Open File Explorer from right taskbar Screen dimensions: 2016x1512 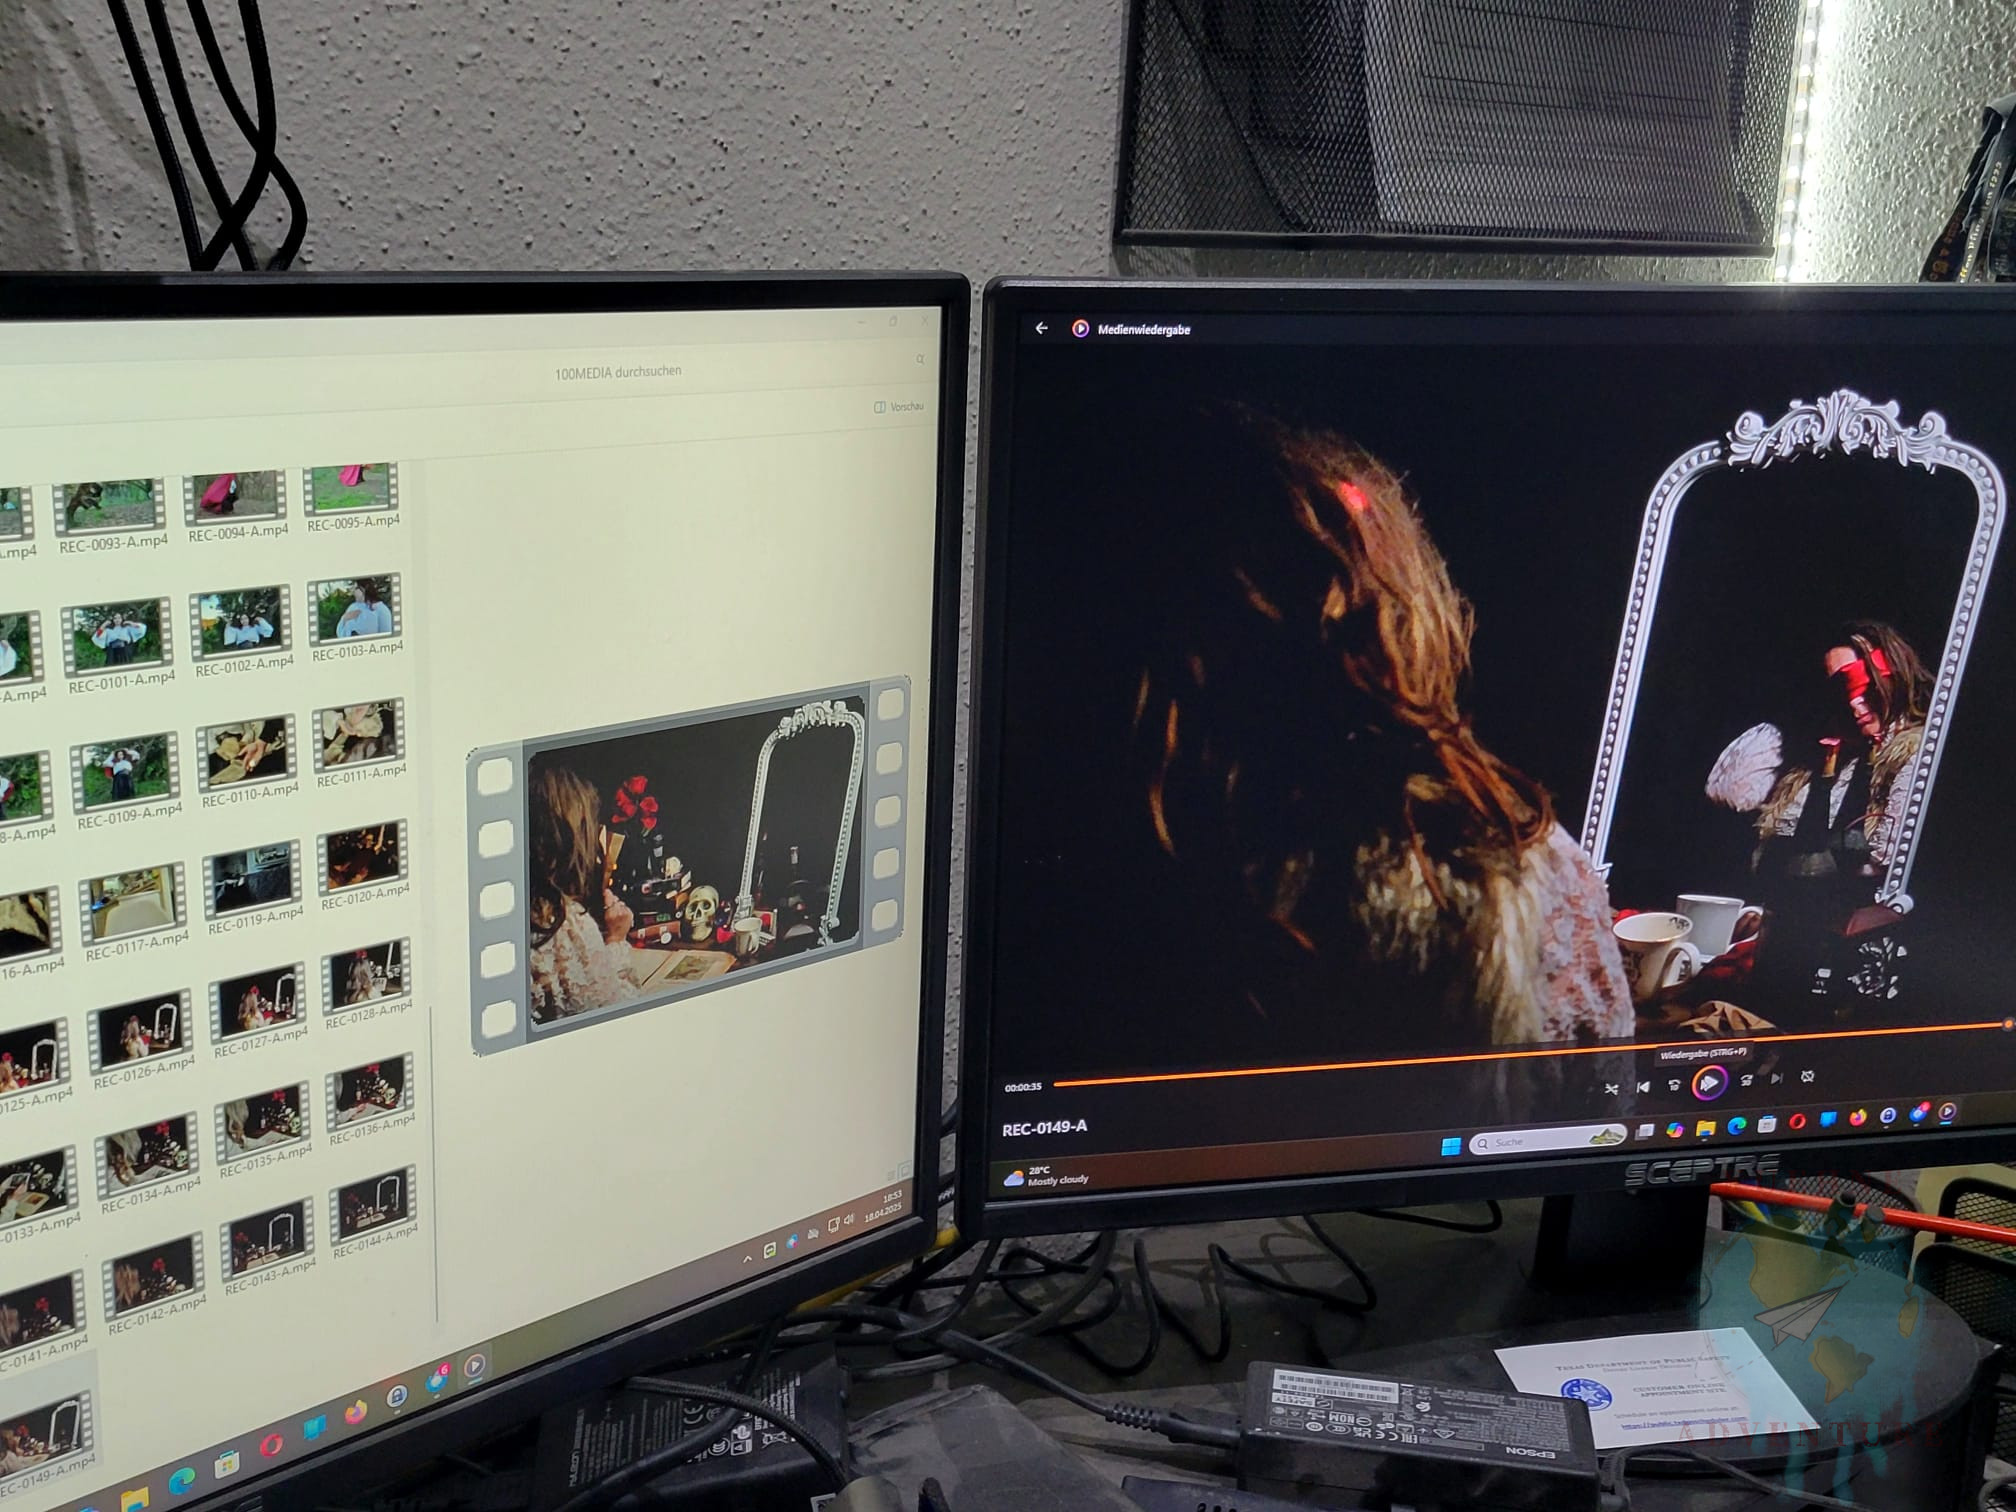pos(1705,1129)
